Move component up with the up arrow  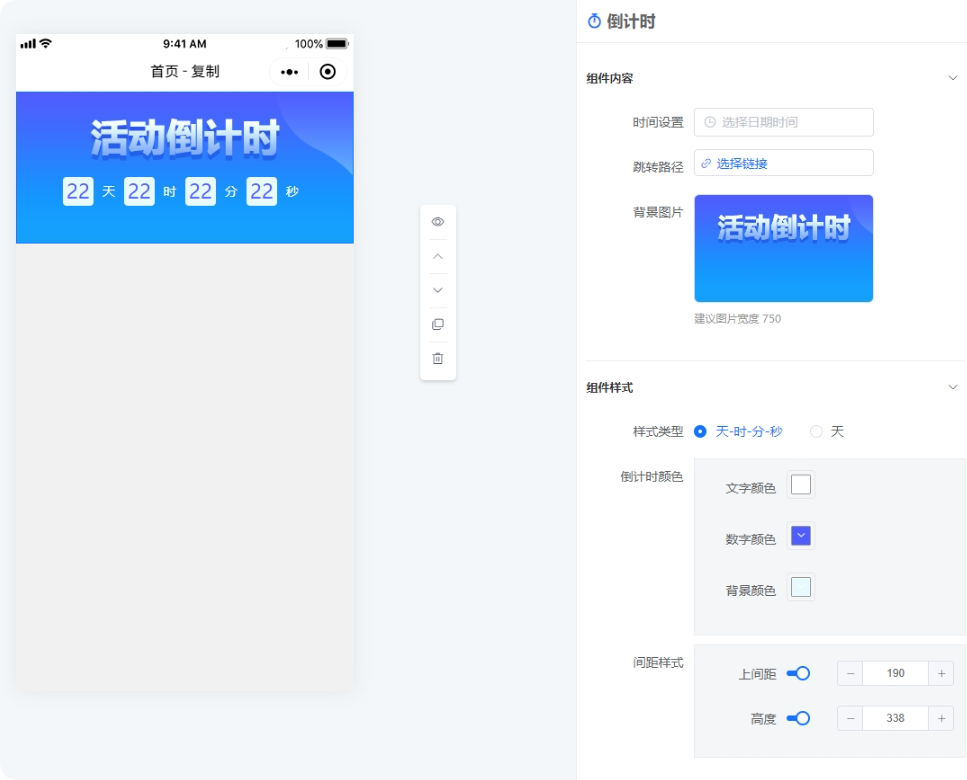(x=437, y=257)
